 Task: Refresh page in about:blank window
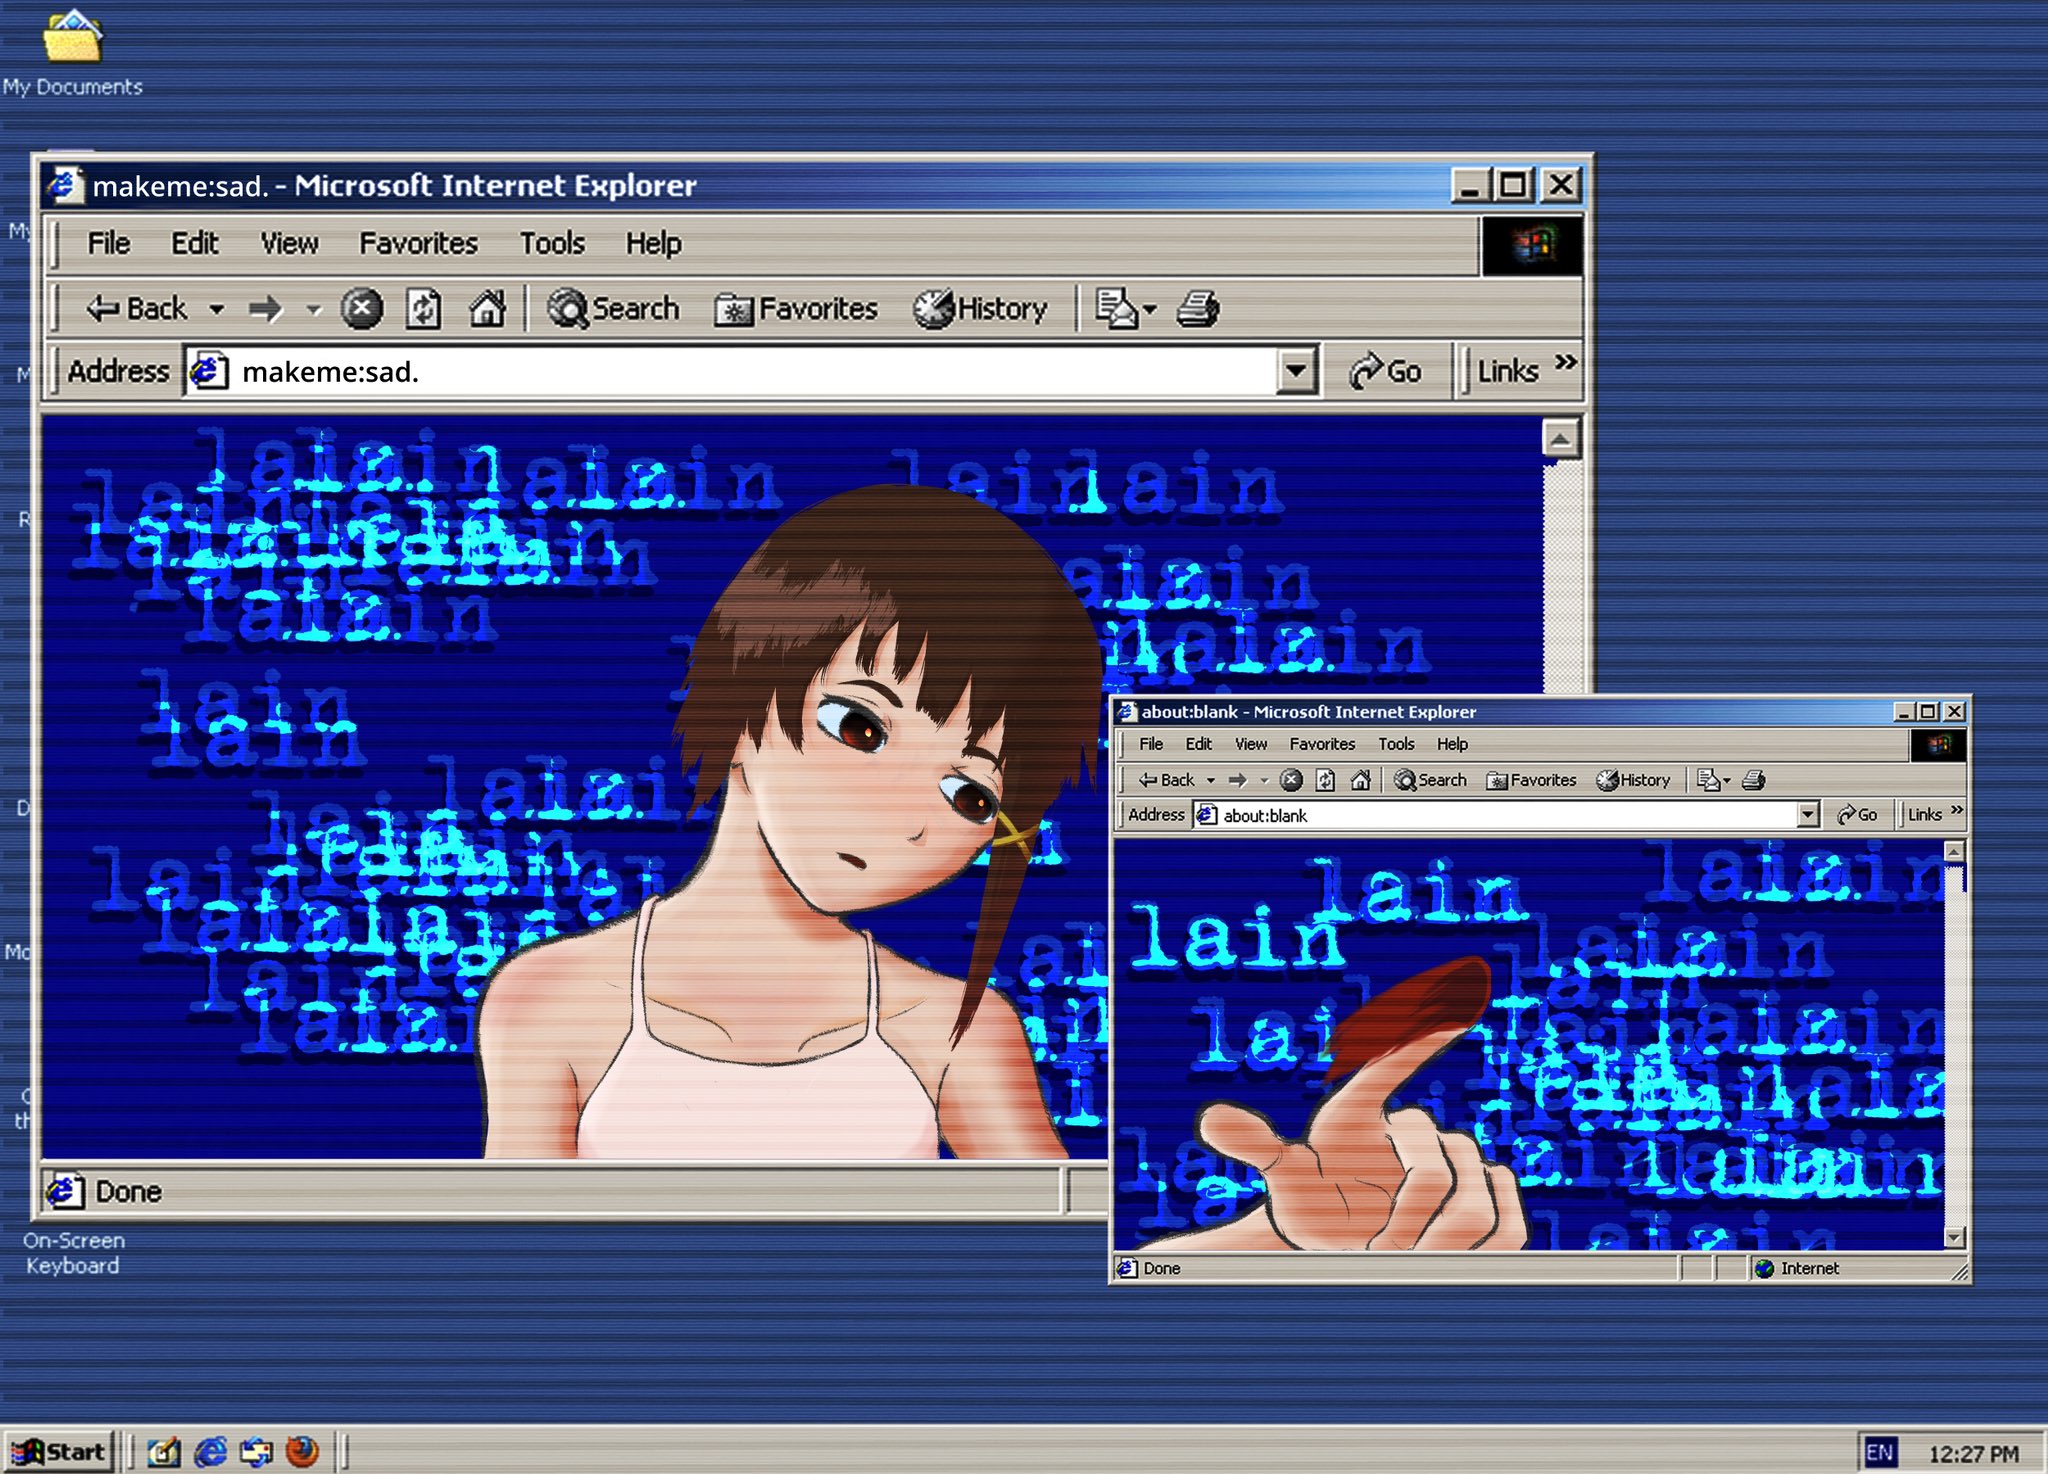pyautogui.click(x=1326, y=780)
